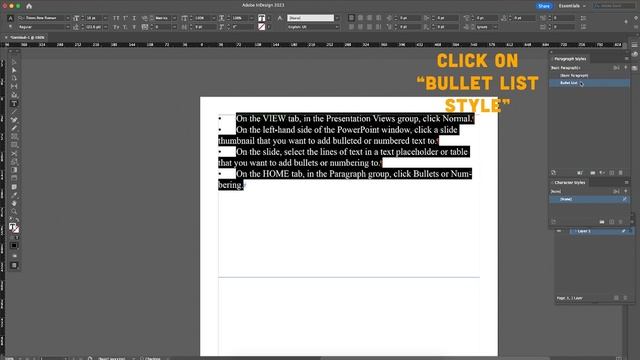This screenshot has width=640, height=360.
Task: Click the Adobe Stock search field
Action: click(x=613, y=6)
